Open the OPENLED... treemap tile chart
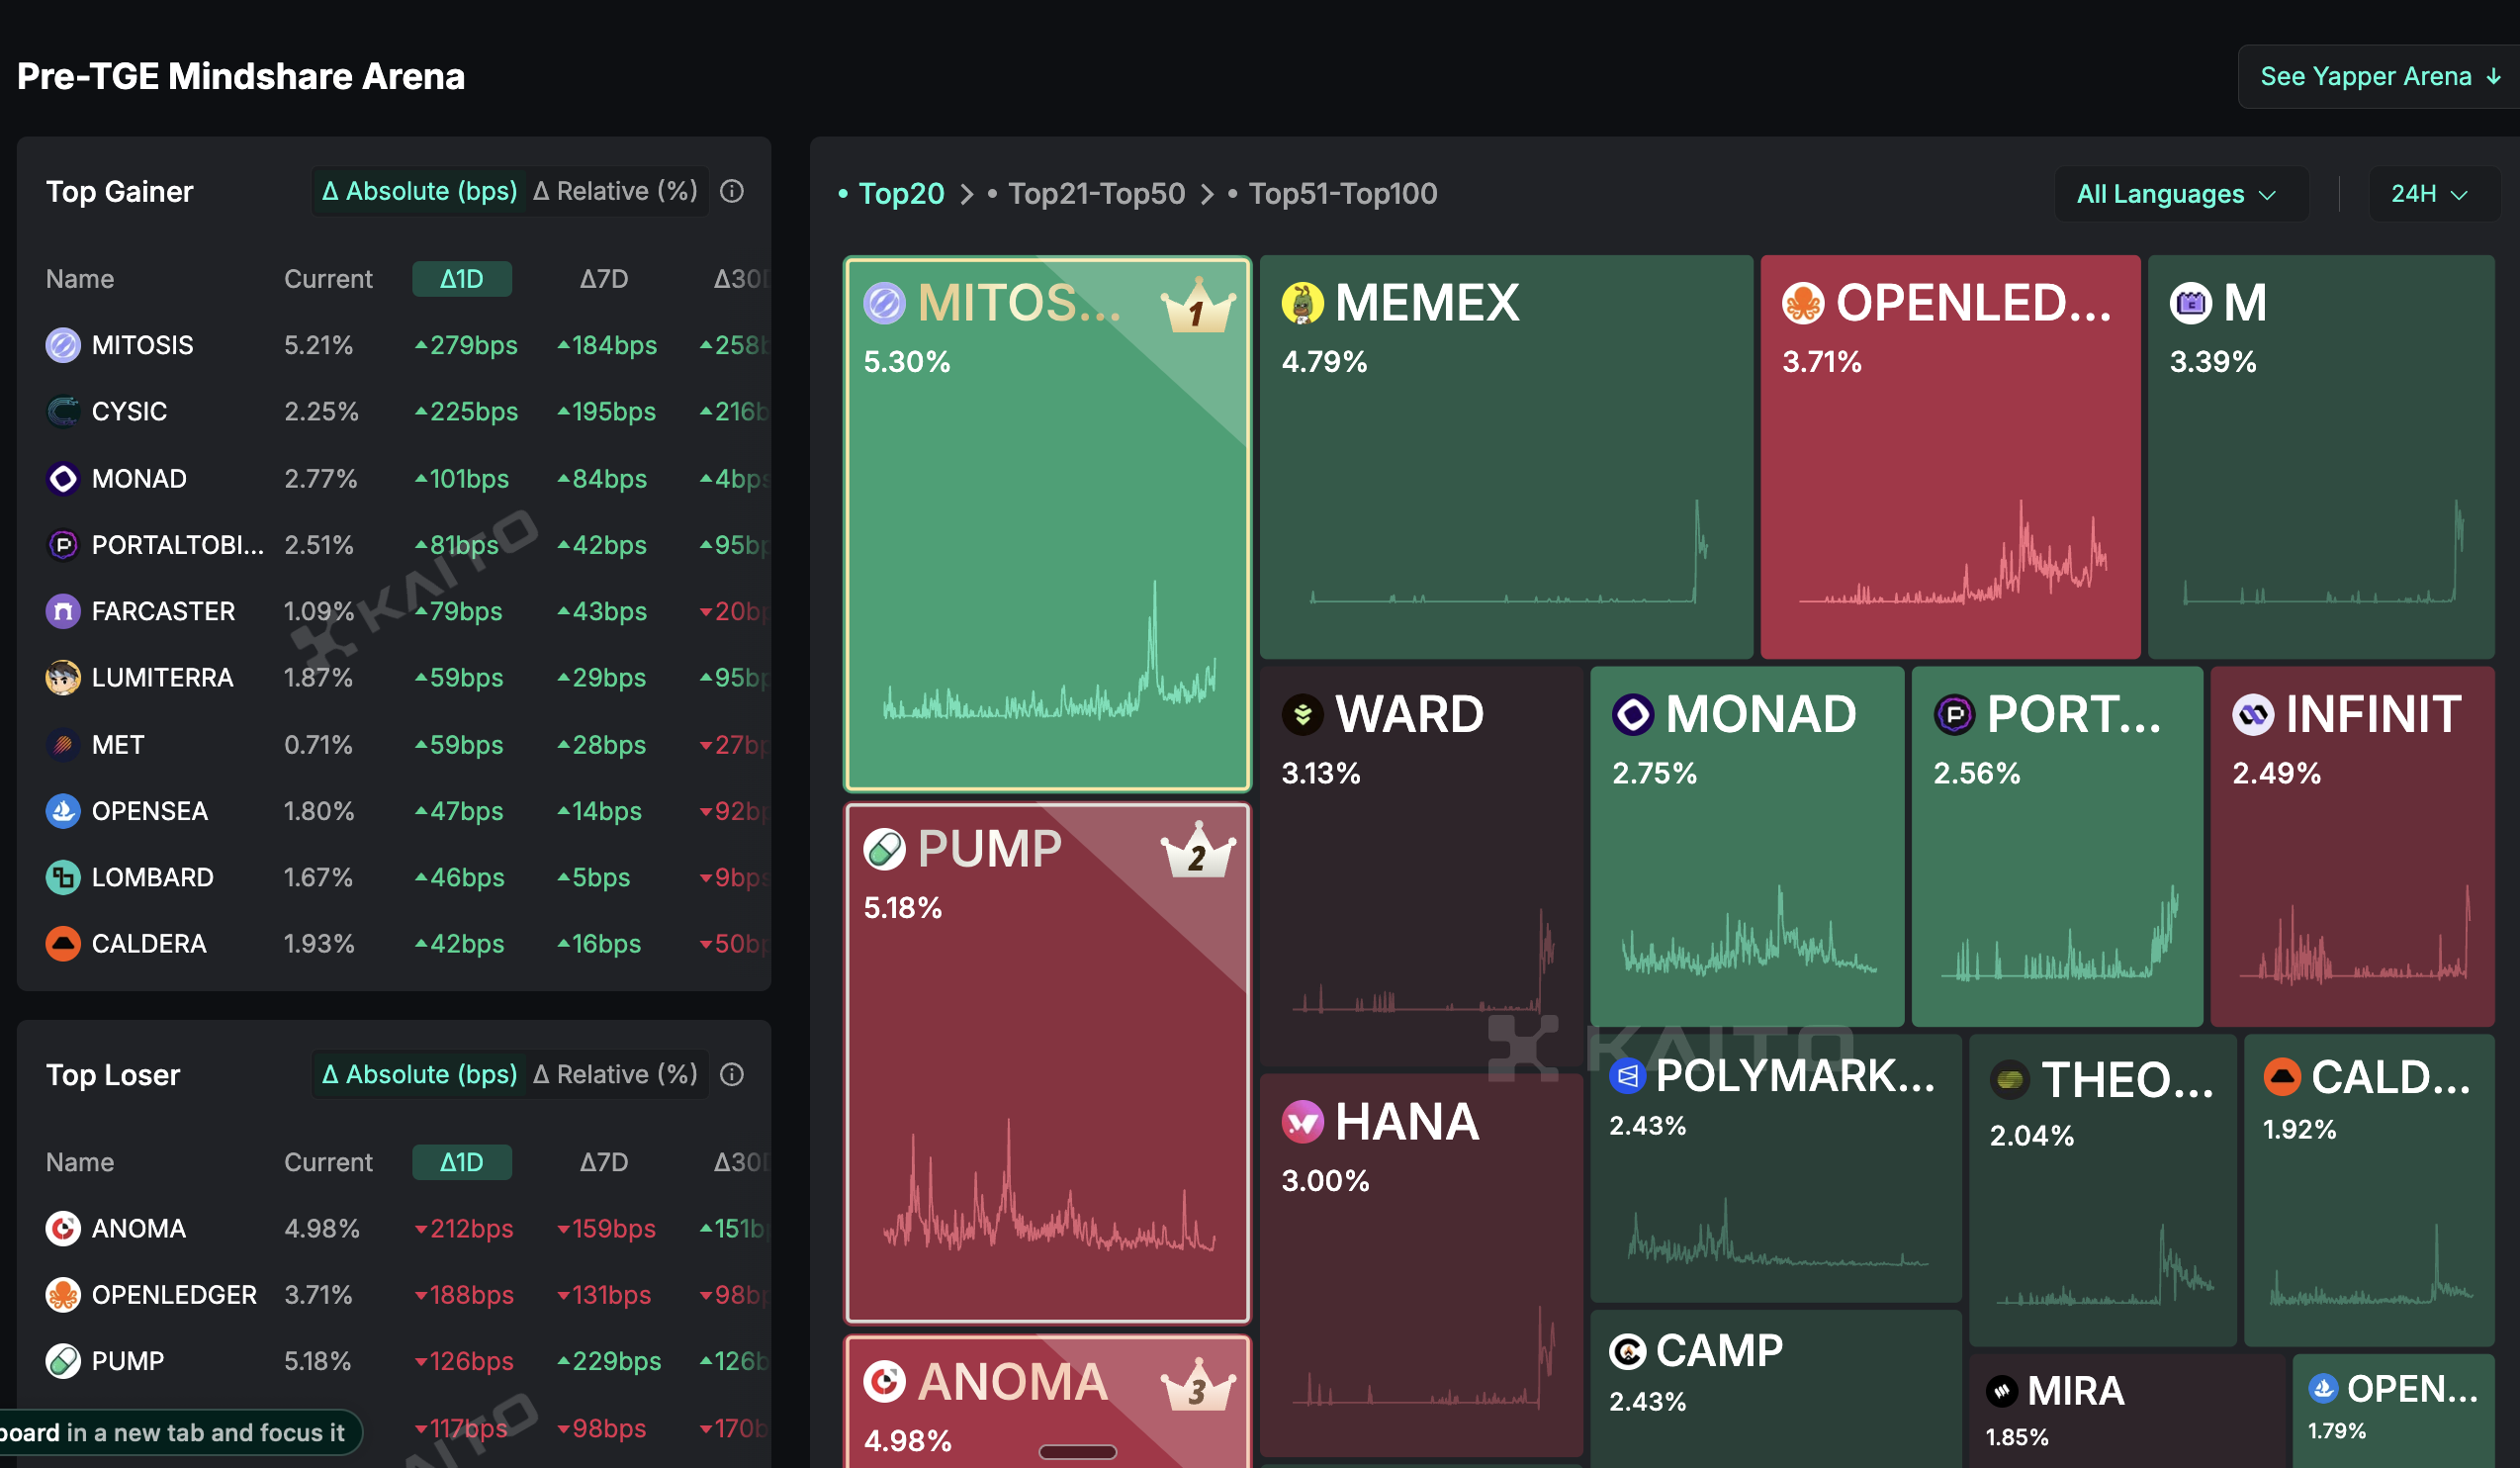The image size is (2520, 1468). (1950, 457)
